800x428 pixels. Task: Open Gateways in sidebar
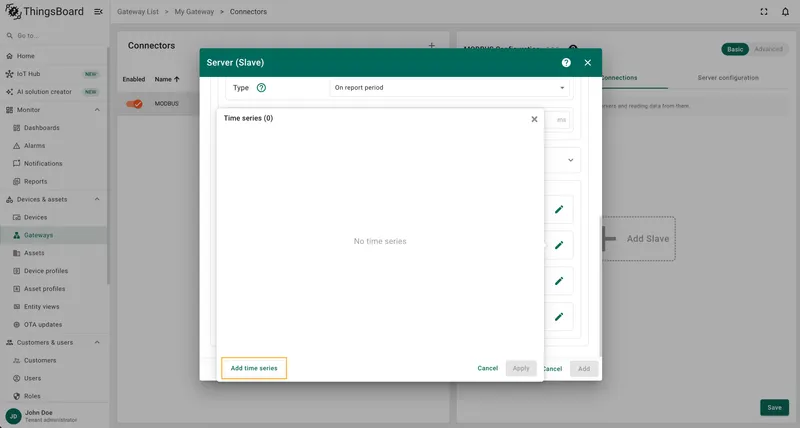pyautogui.click(x=54, y=235)
